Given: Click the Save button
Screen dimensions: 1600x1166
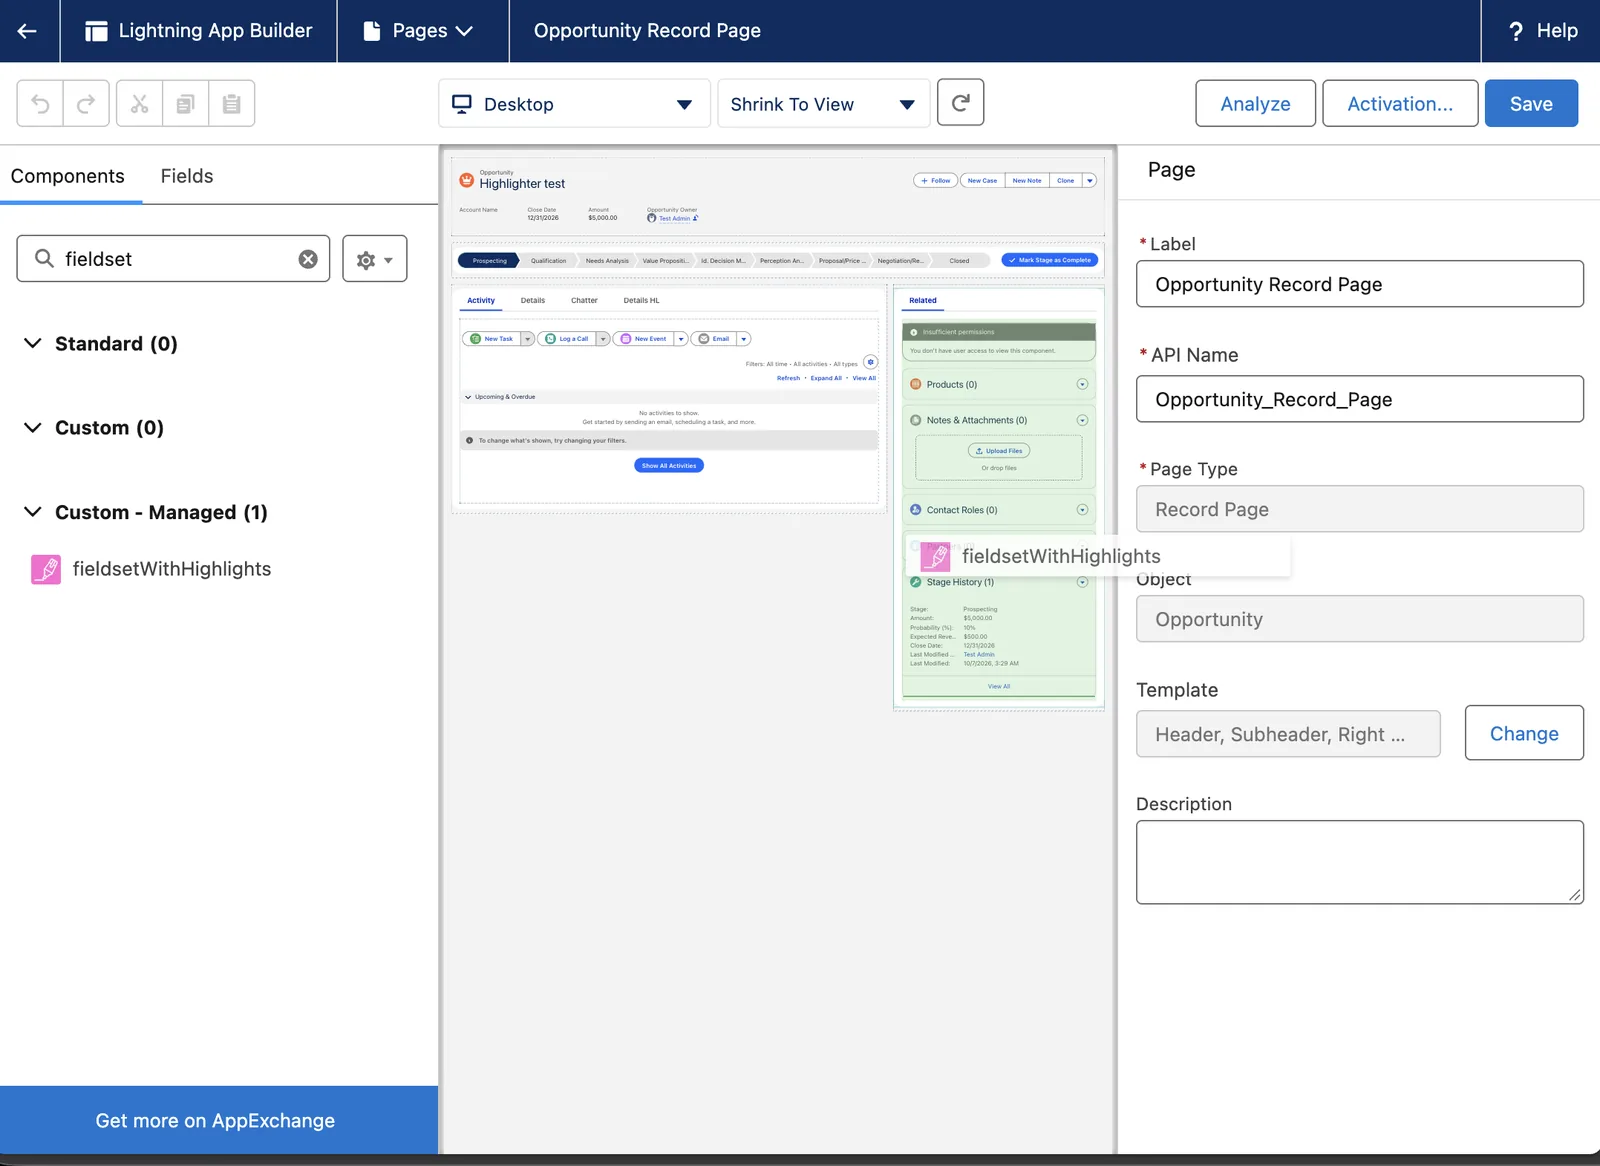Looking at the screenshot, I should coord(1531,104).
